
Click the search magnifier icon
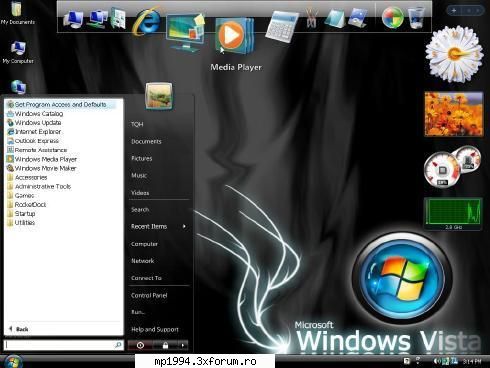tap(118, 345)
